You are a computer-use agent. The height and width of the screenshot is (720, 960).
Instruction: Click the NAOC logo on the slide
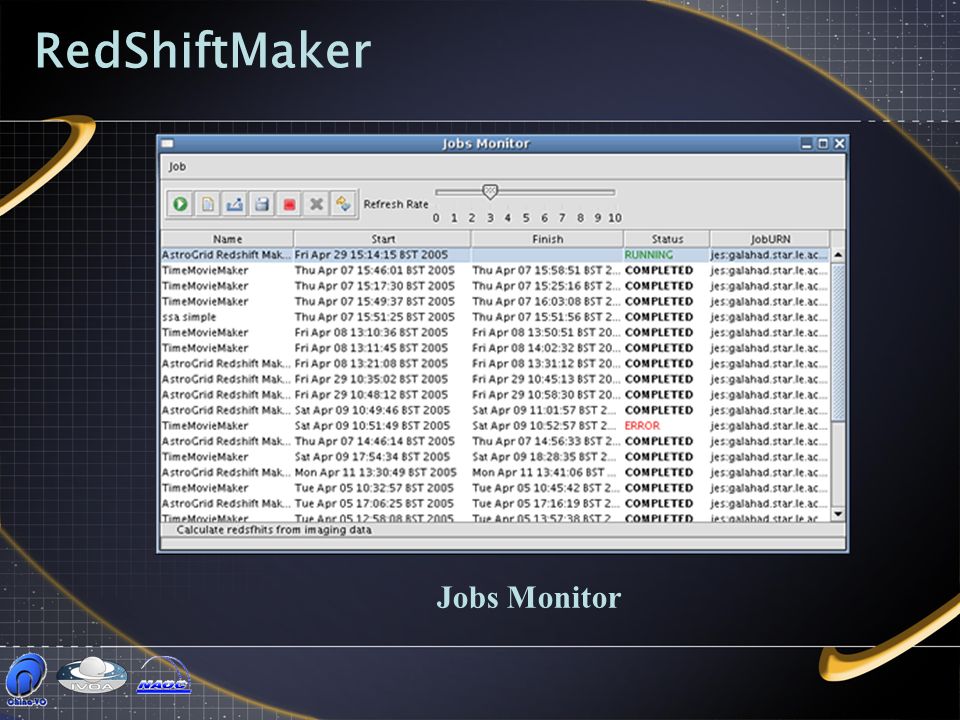pos(163,677)
